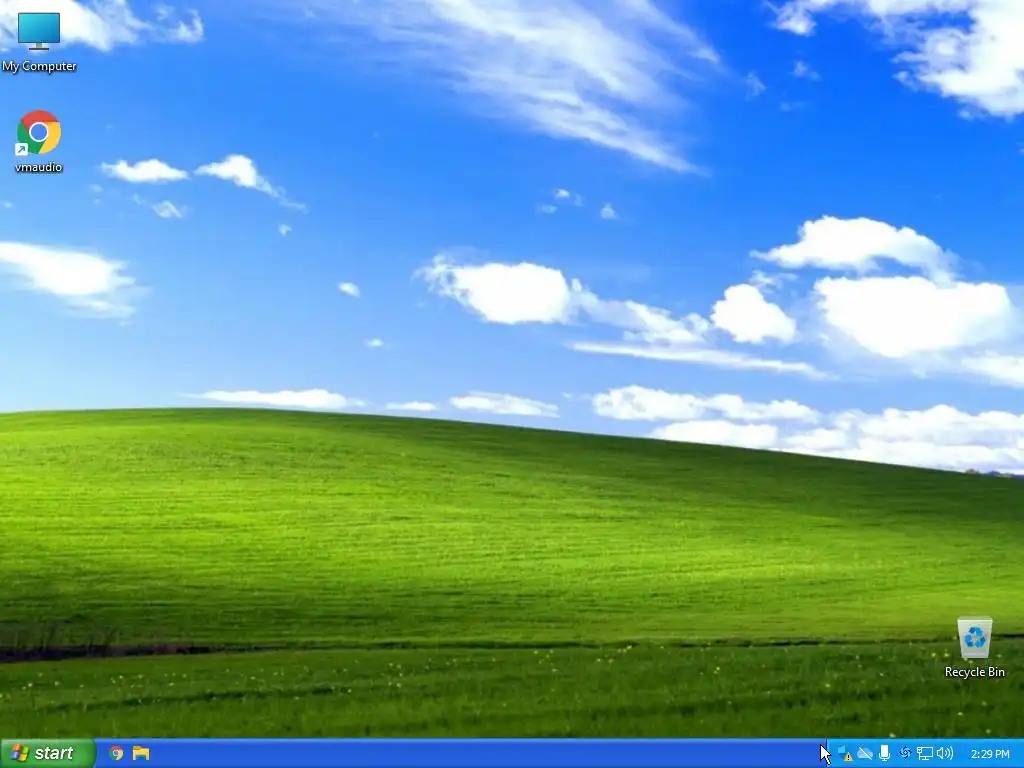The width and height of the screenshot is (1024, 768).
Task: Click the 'My Computer' icon label
Action: point(39,66)
